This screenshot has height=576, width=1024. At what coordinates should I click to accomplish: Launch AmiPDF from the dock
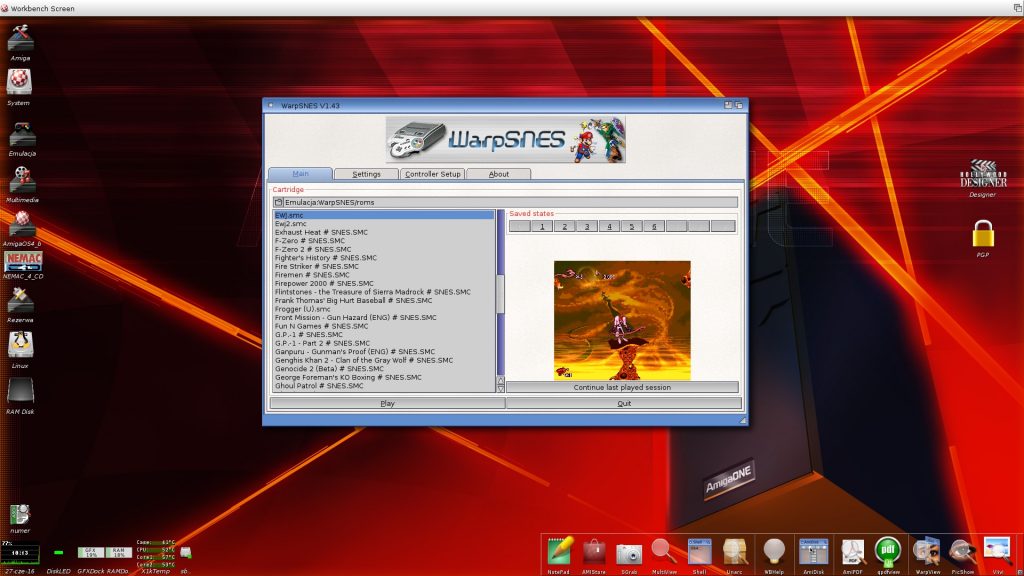coord(852,552)
